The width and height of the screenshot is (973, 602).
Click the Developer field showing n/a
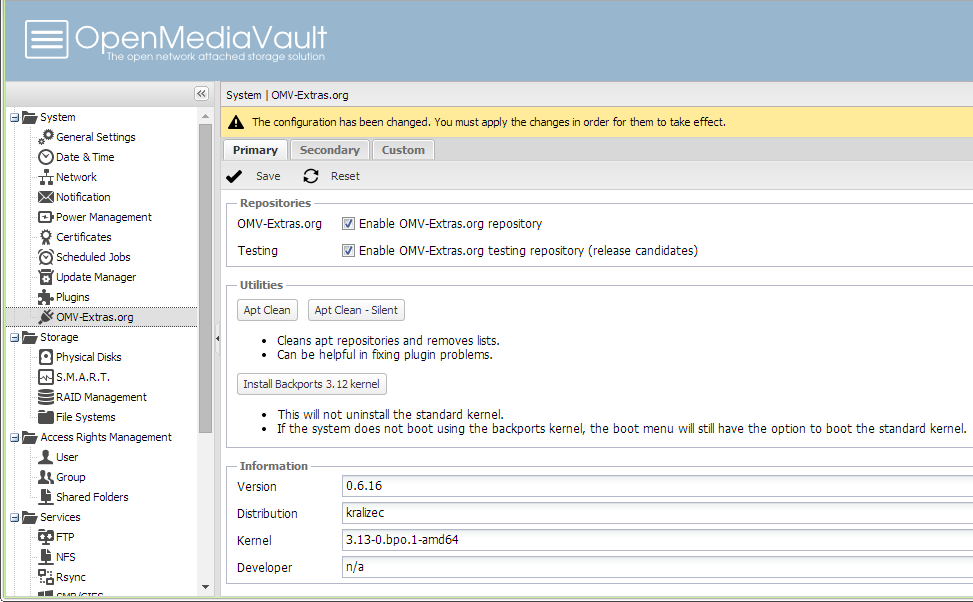tap(657, 567)
